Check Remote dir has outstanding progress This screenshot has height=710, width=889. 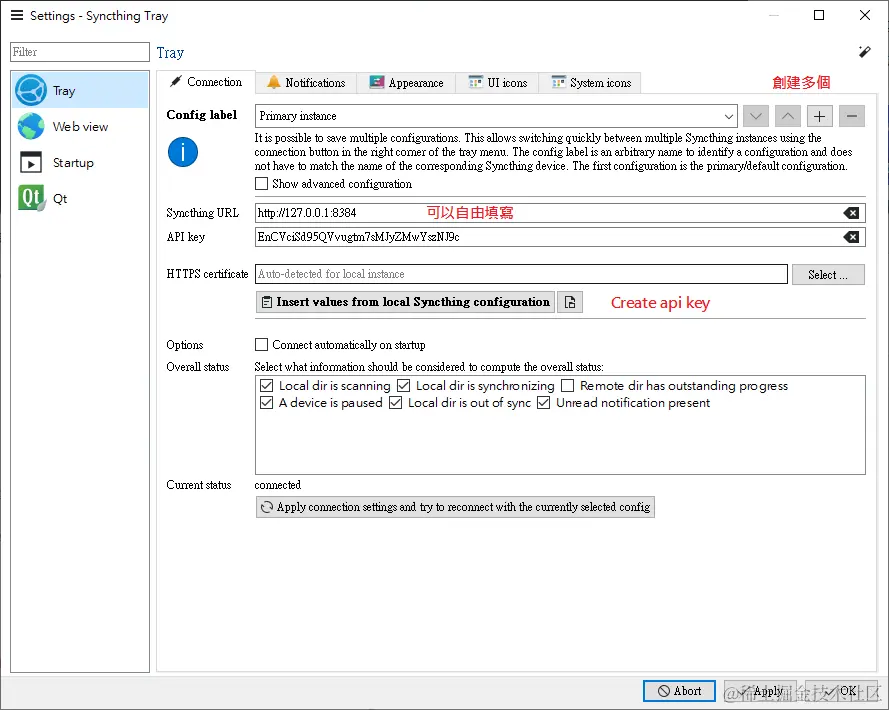click(568, 386)
